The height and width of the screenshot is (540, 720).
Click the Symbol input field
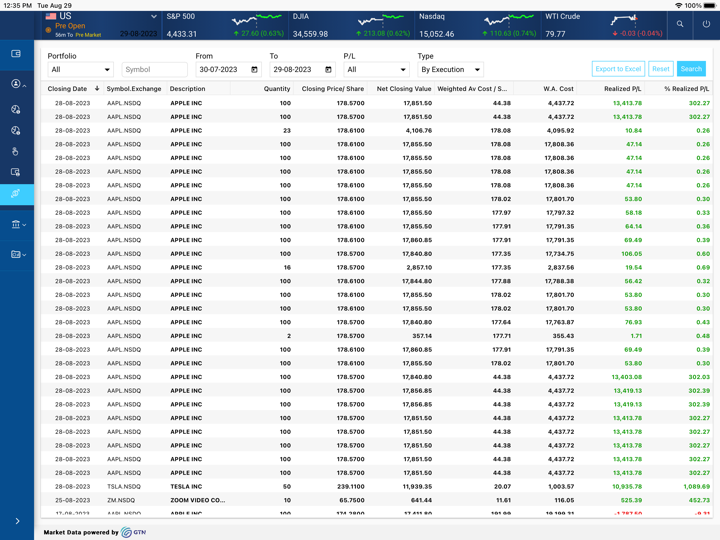tap(154, 70)
